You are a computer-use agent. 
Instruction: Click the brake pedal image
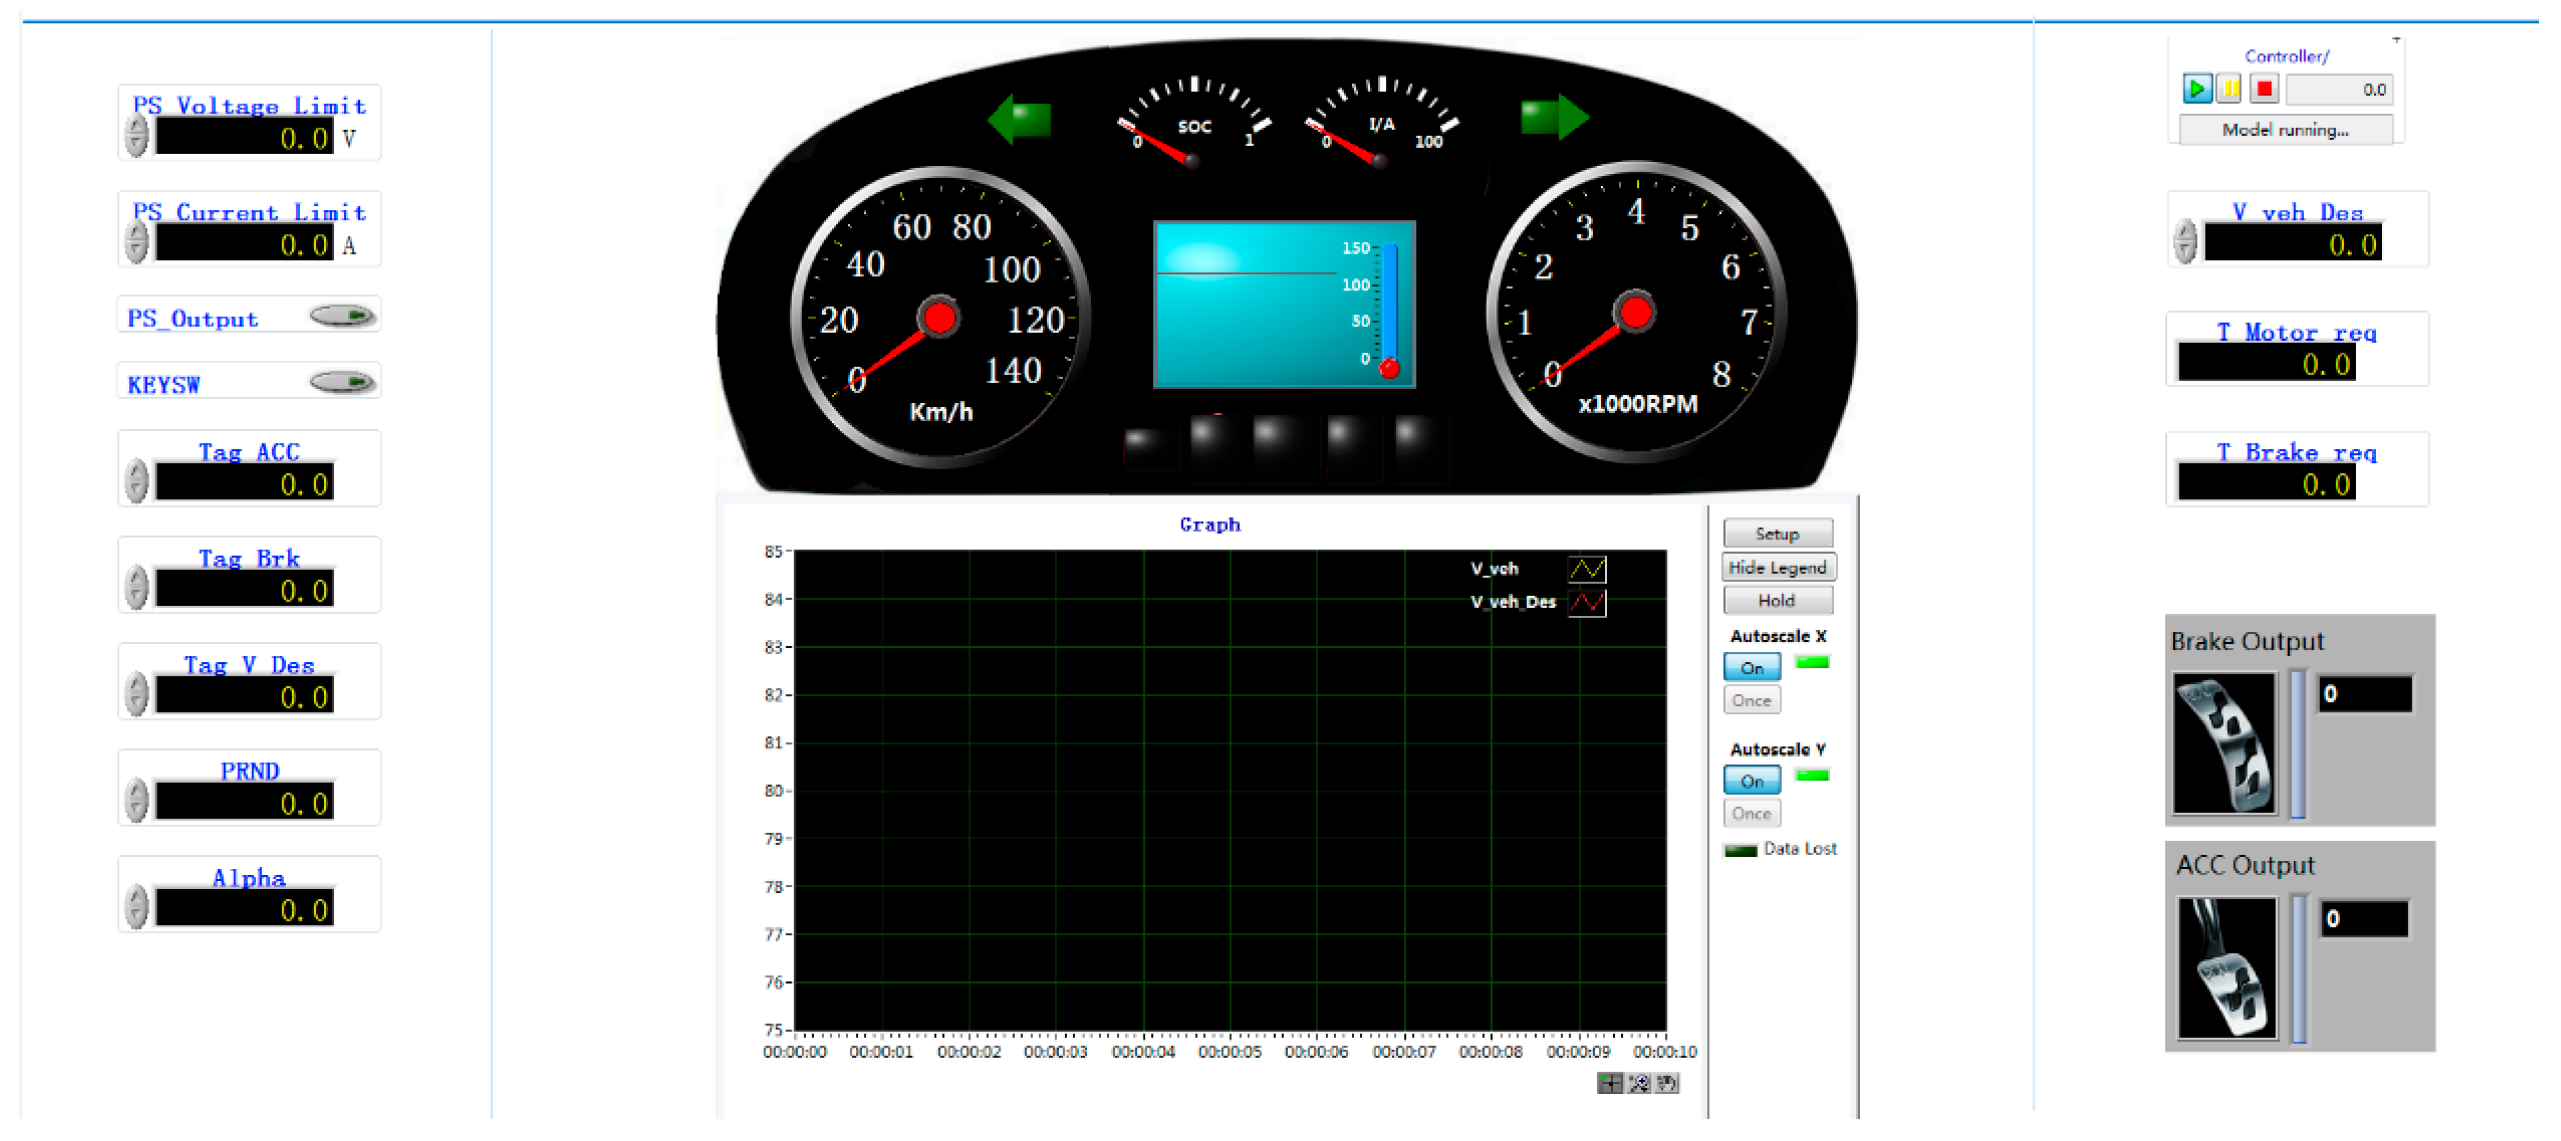[2223, 743]
